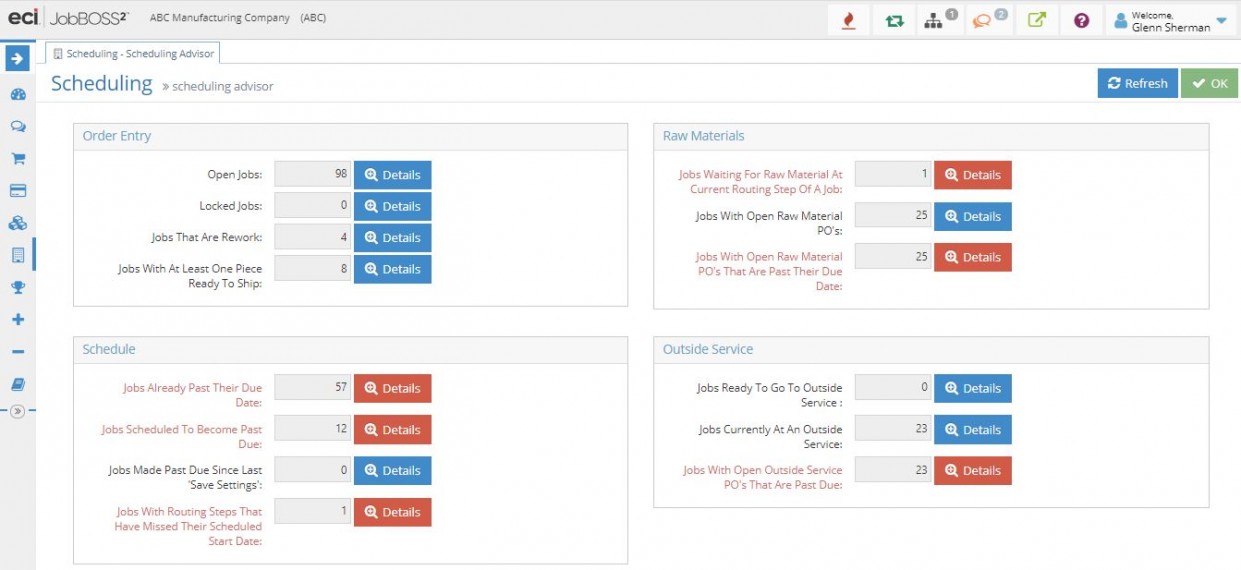1241x570 pixels.
Task: Details for Jobs Made Past Due Since Save
Action: point(392,470)
